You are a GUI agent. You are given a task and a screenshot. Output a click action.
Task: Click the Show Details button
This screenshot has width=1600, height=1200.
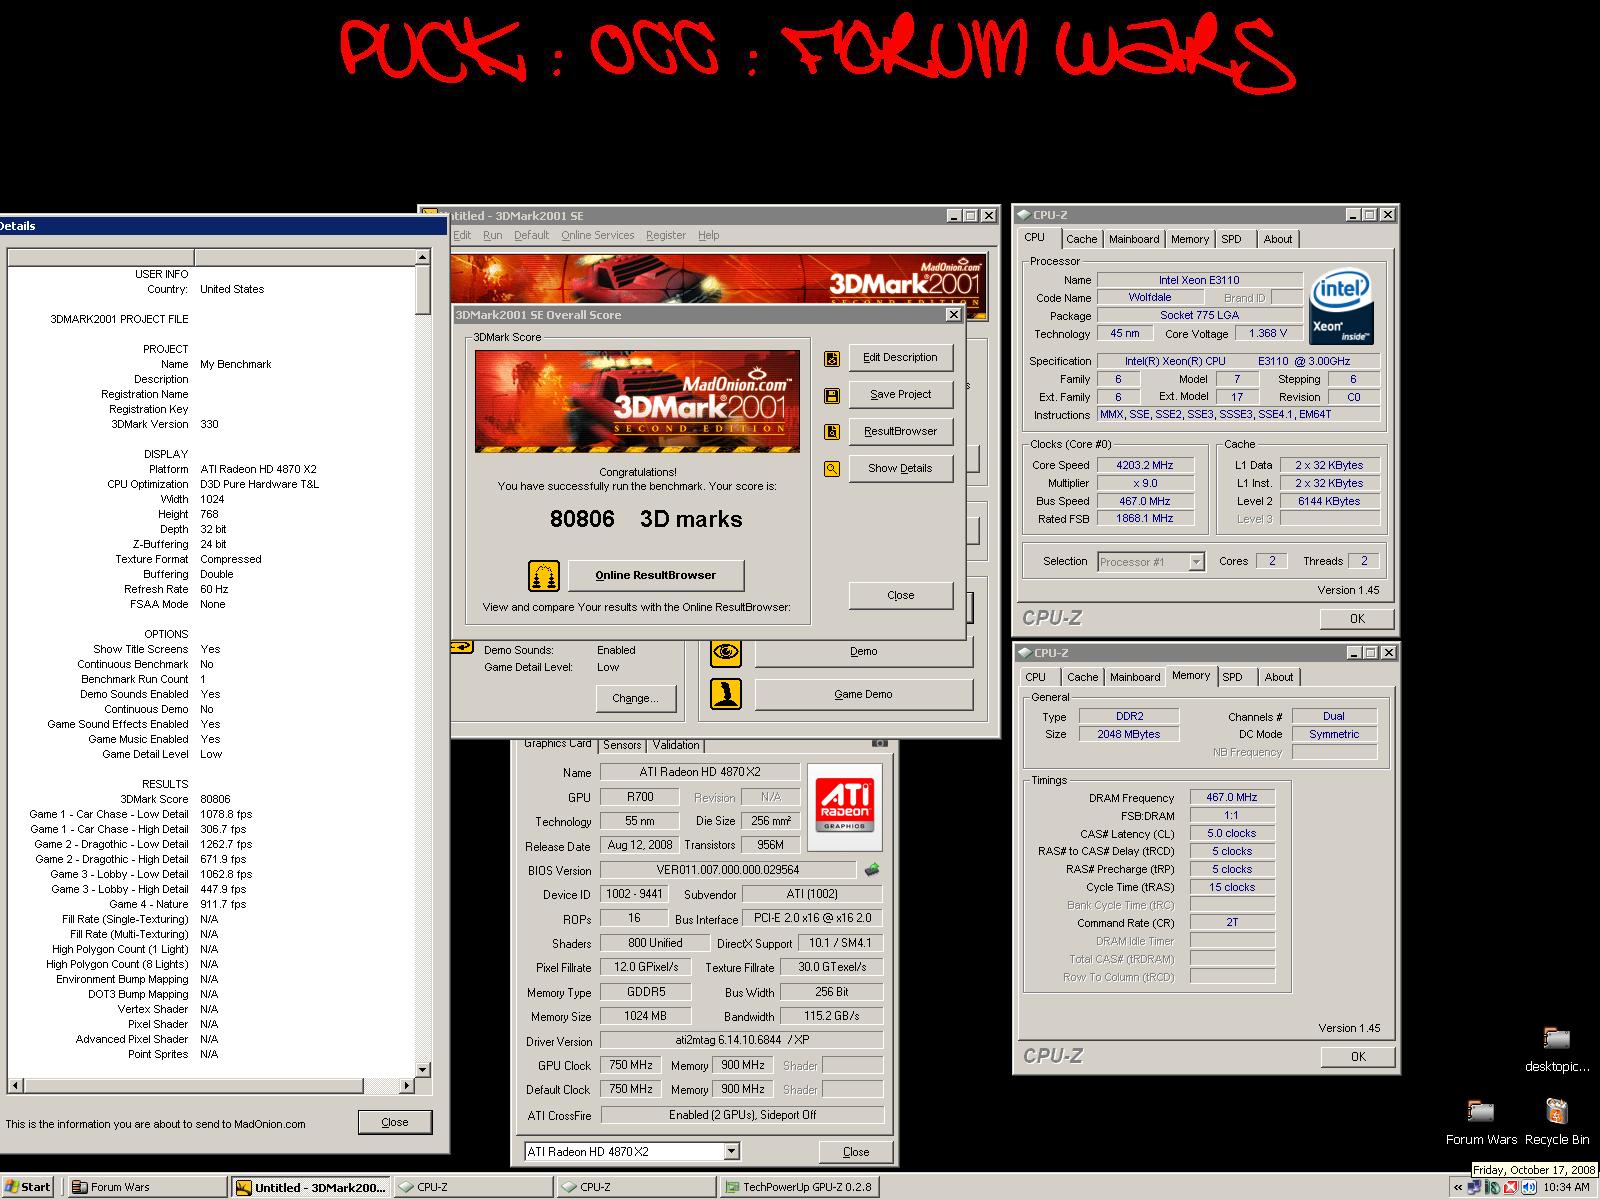click(900, 468)
